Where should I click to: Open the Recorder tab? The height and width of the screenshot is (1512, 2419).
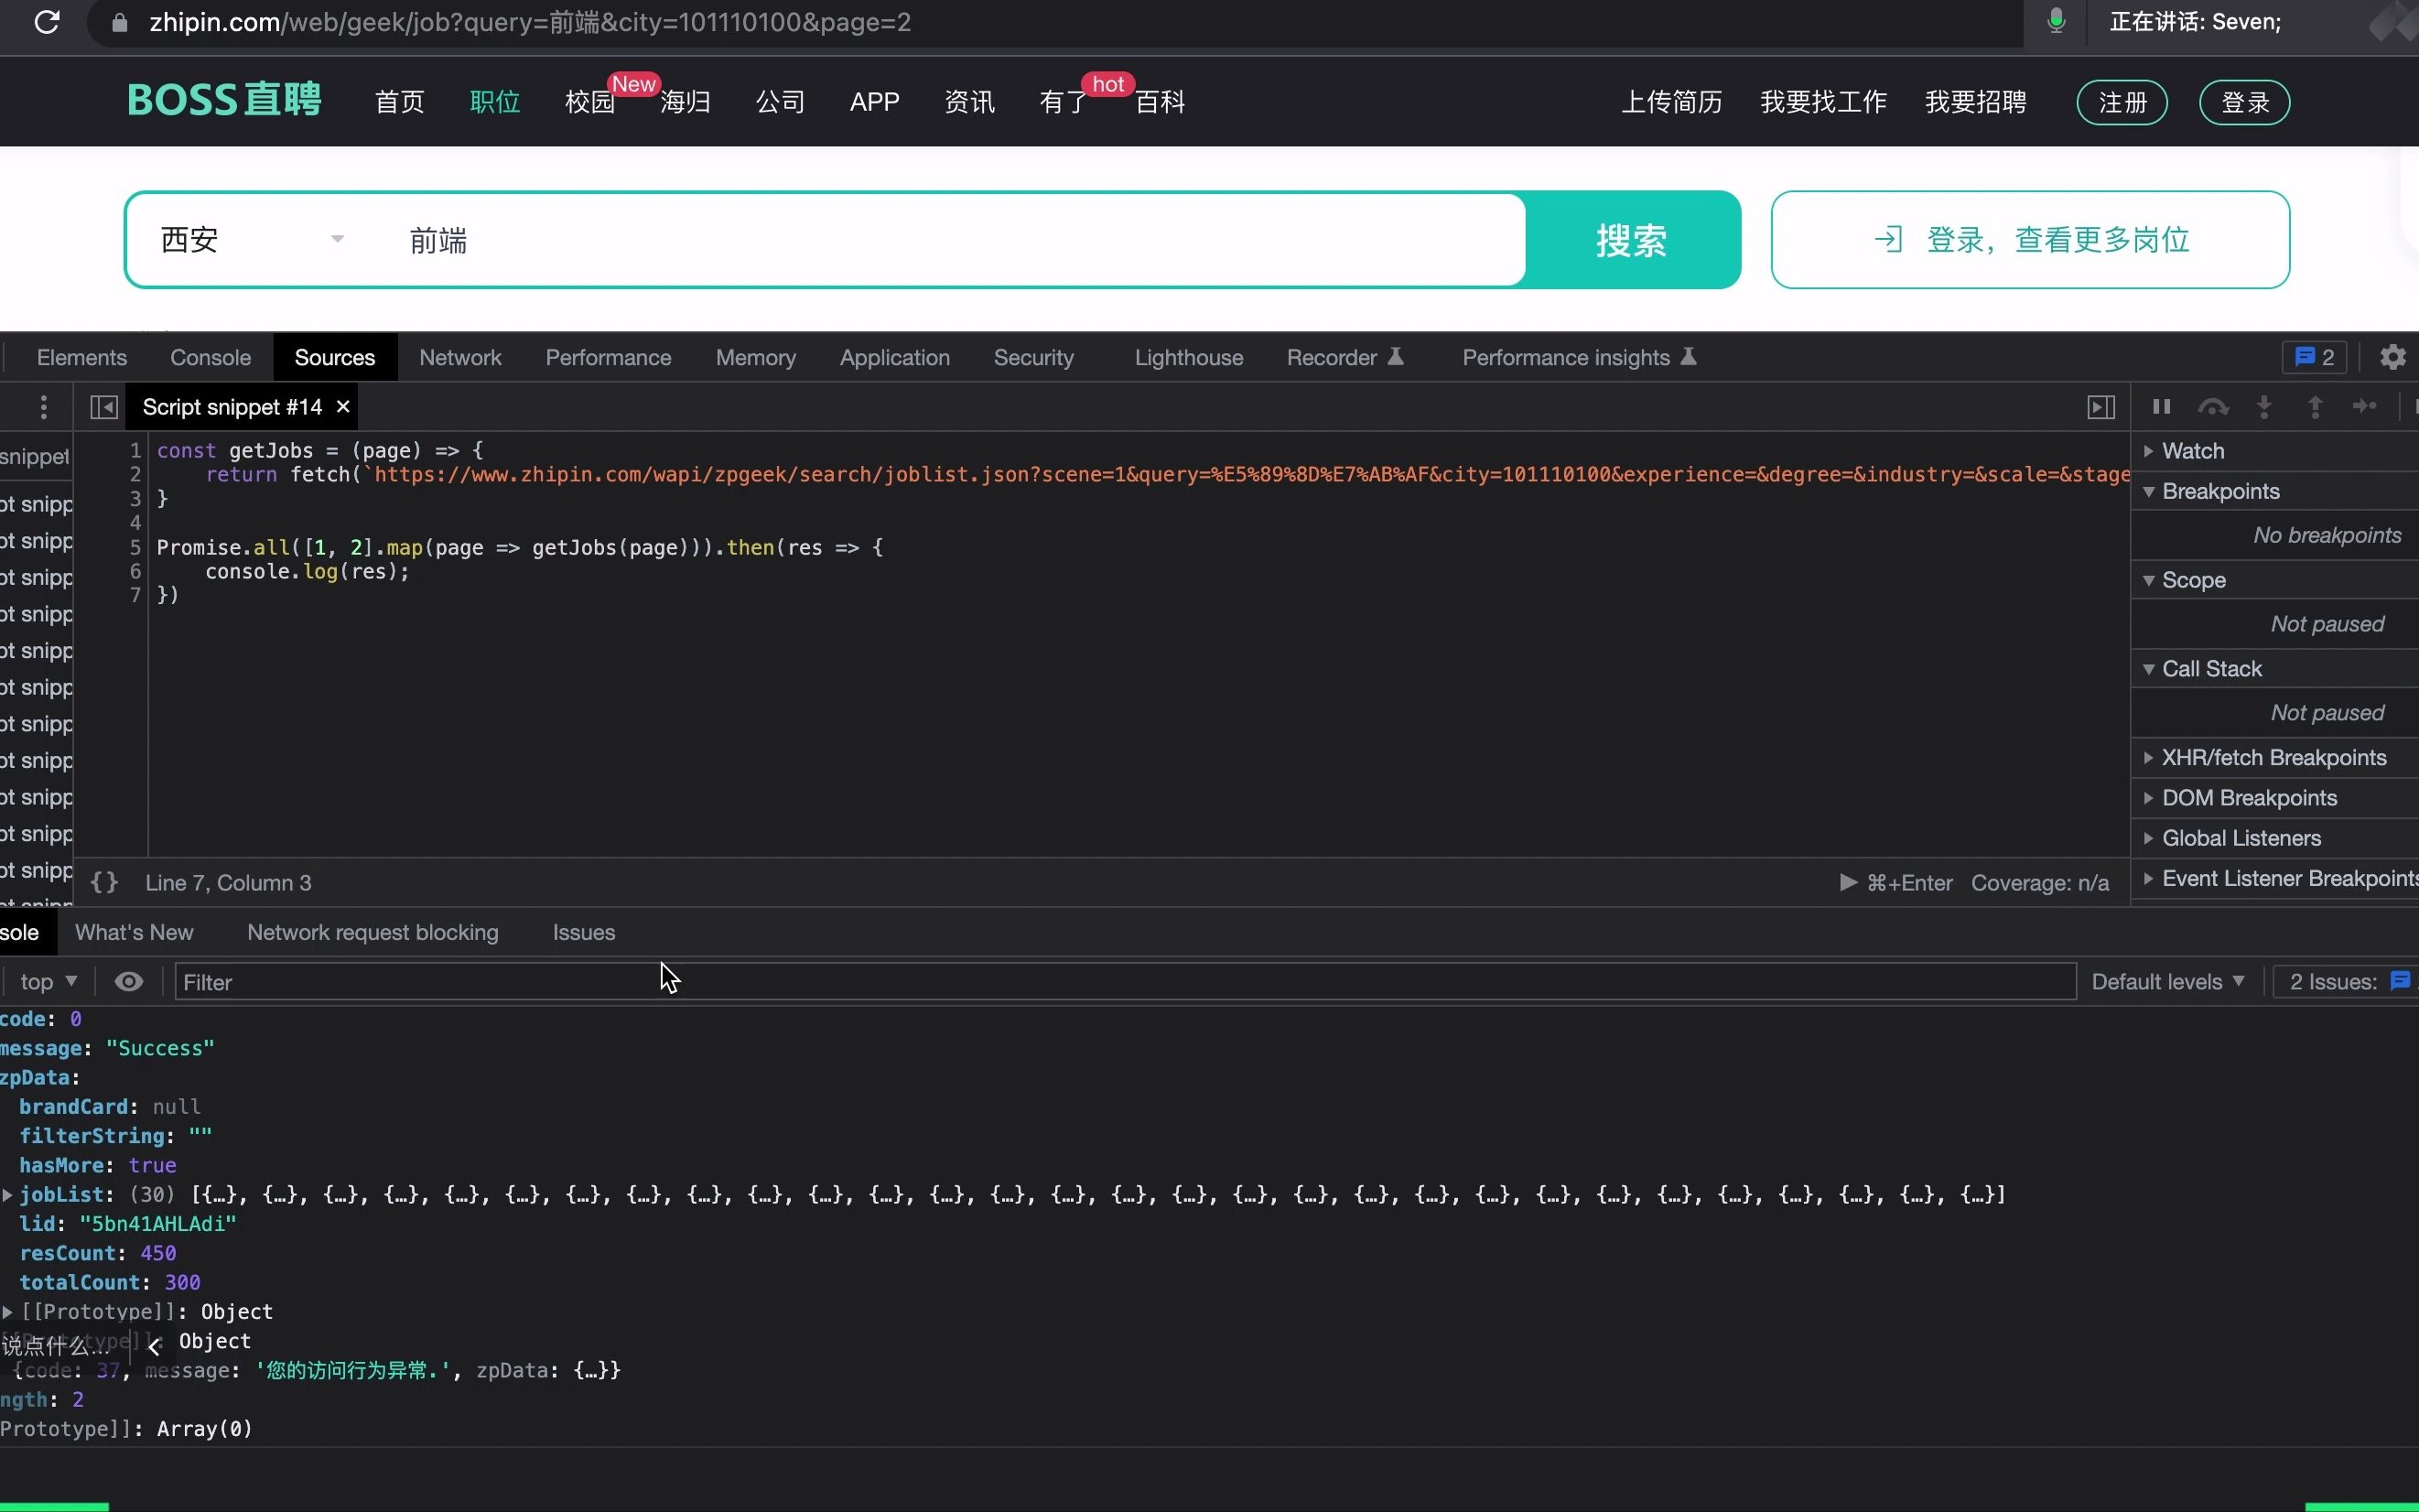pos(1345,357)
